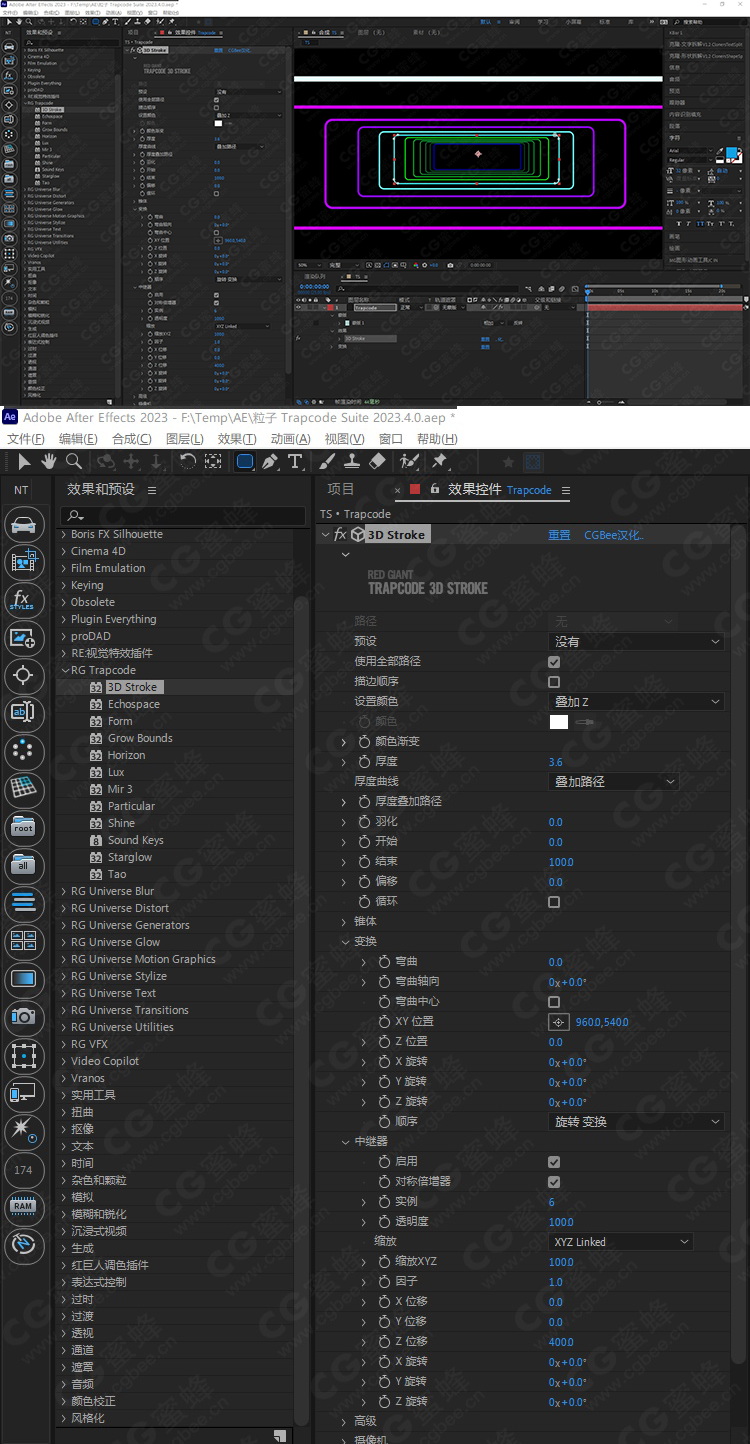This screenshot has width=750, height=1444.
Task: Open the 文件(F) menu
Action: 26,439
